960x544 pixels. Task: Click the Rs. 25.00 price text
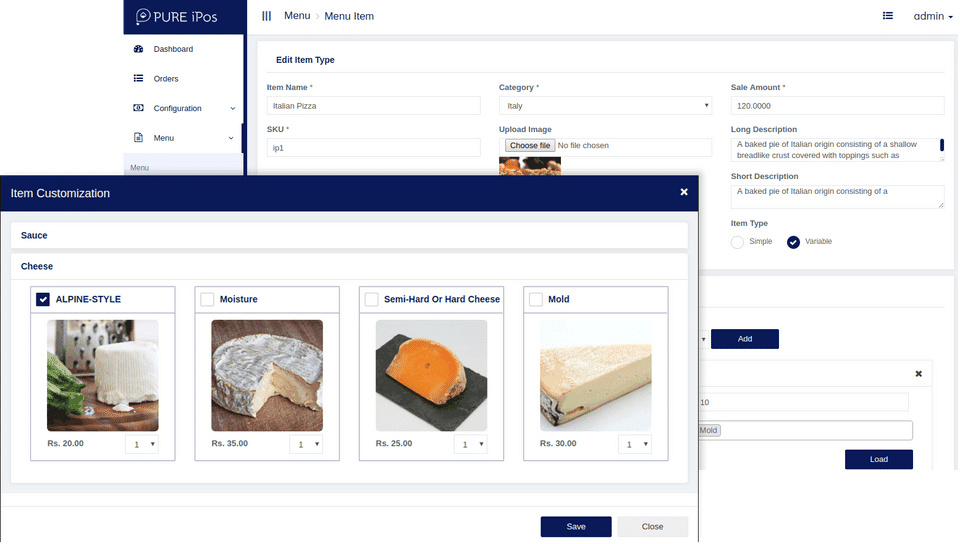pyautogui.click(x=394, y=444)
